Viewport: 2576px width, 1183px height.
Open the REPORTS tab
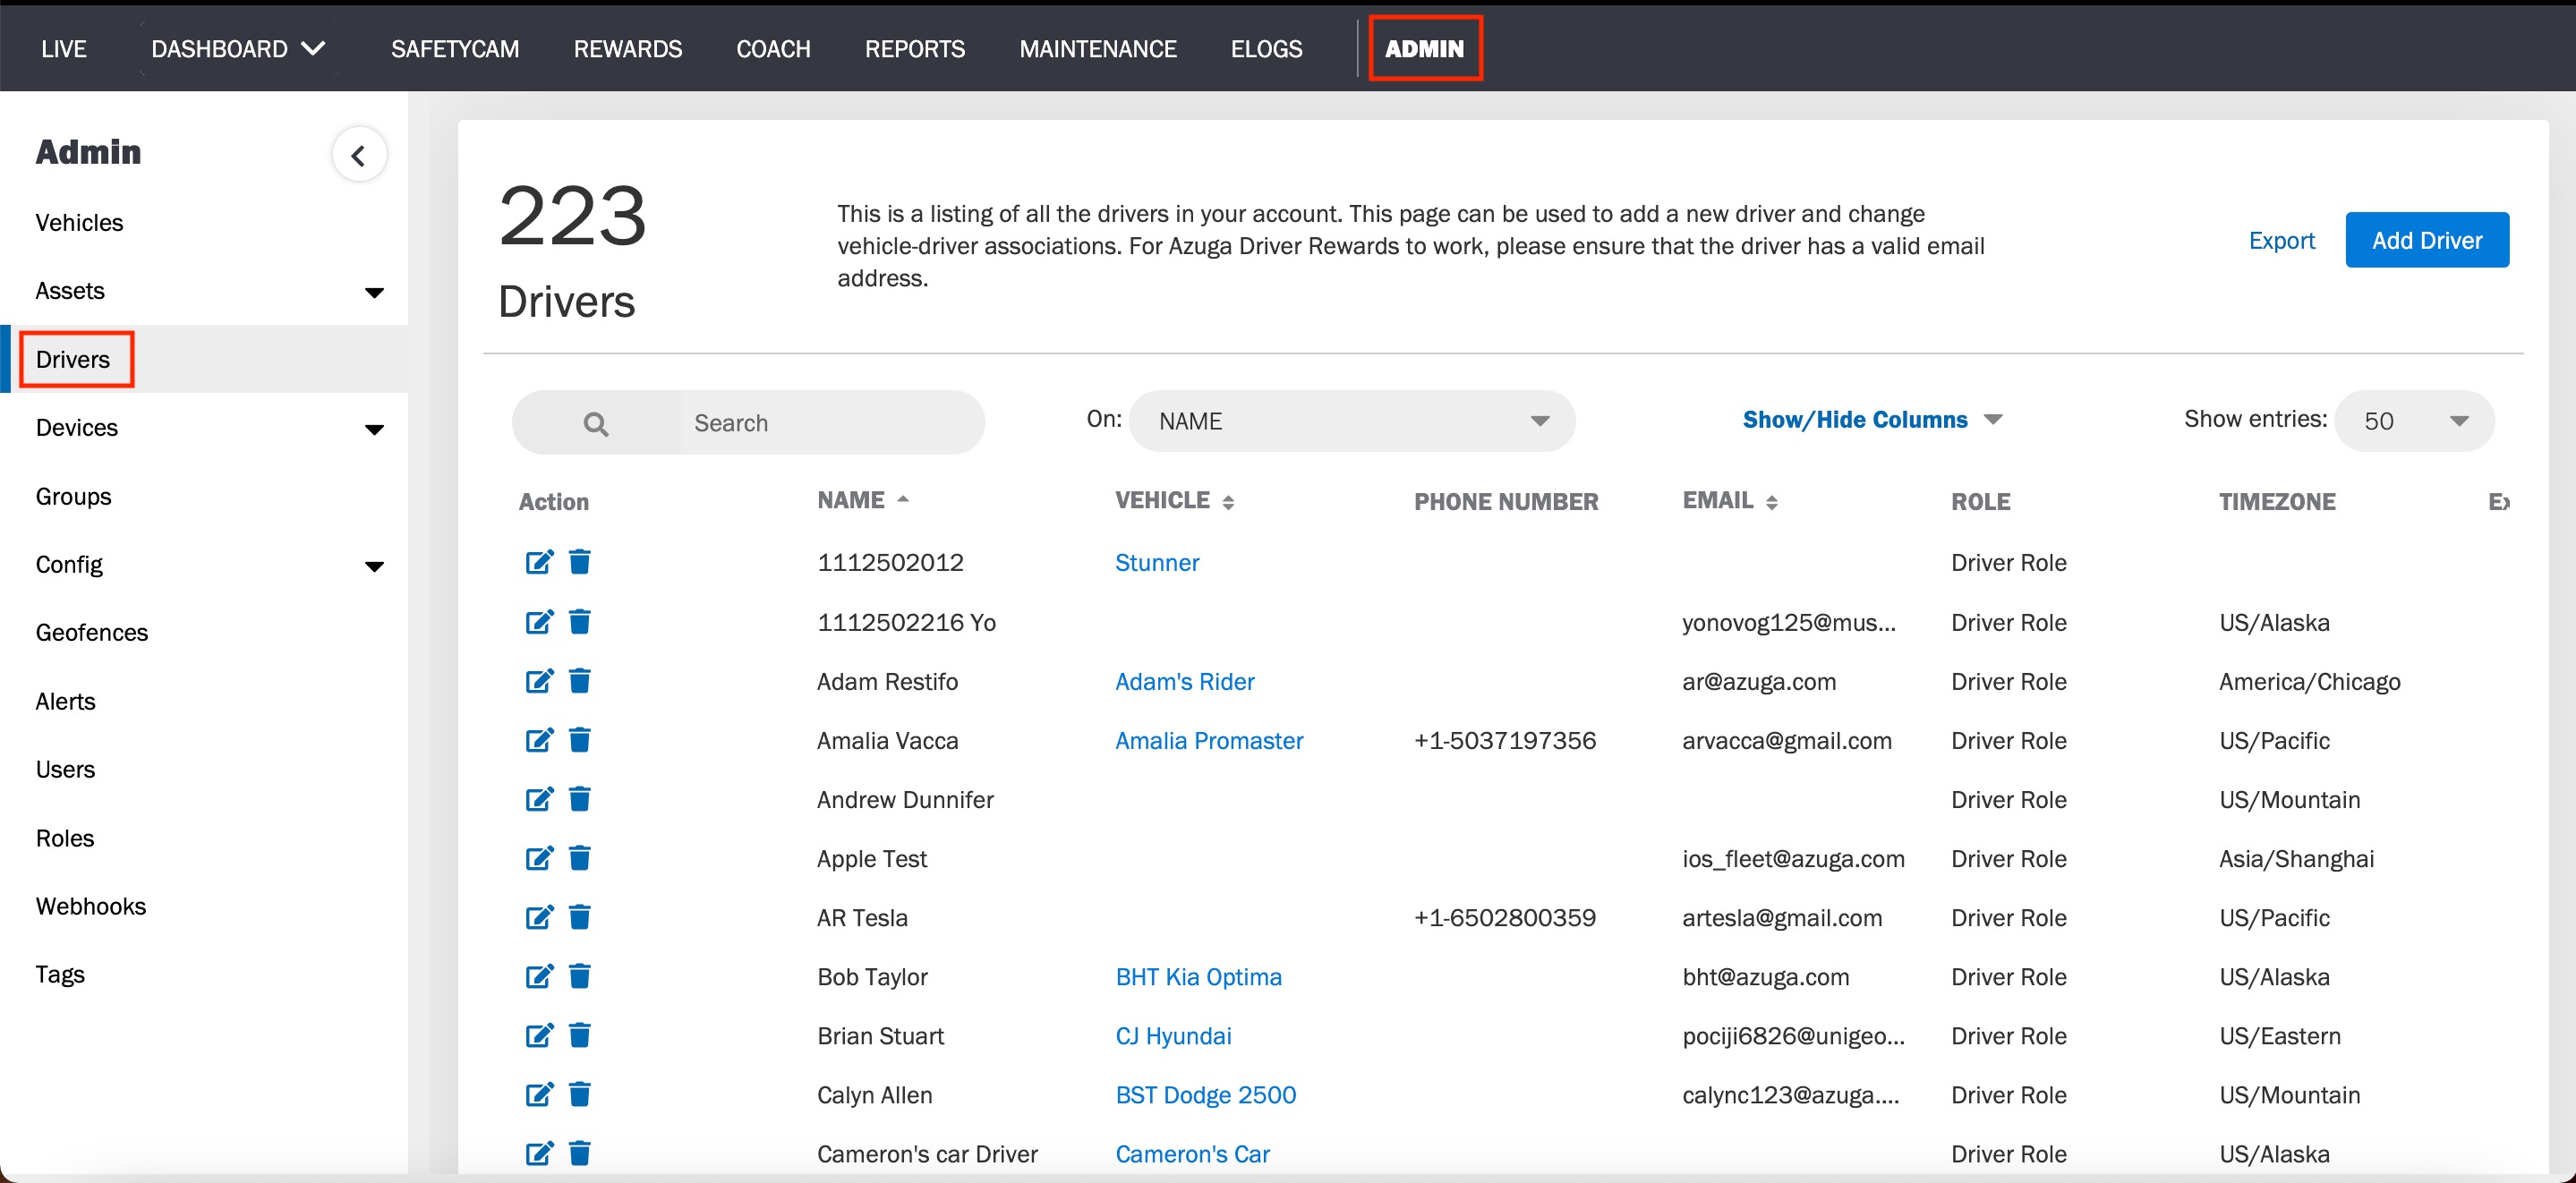pyautogui.click(x=915, y=48)
